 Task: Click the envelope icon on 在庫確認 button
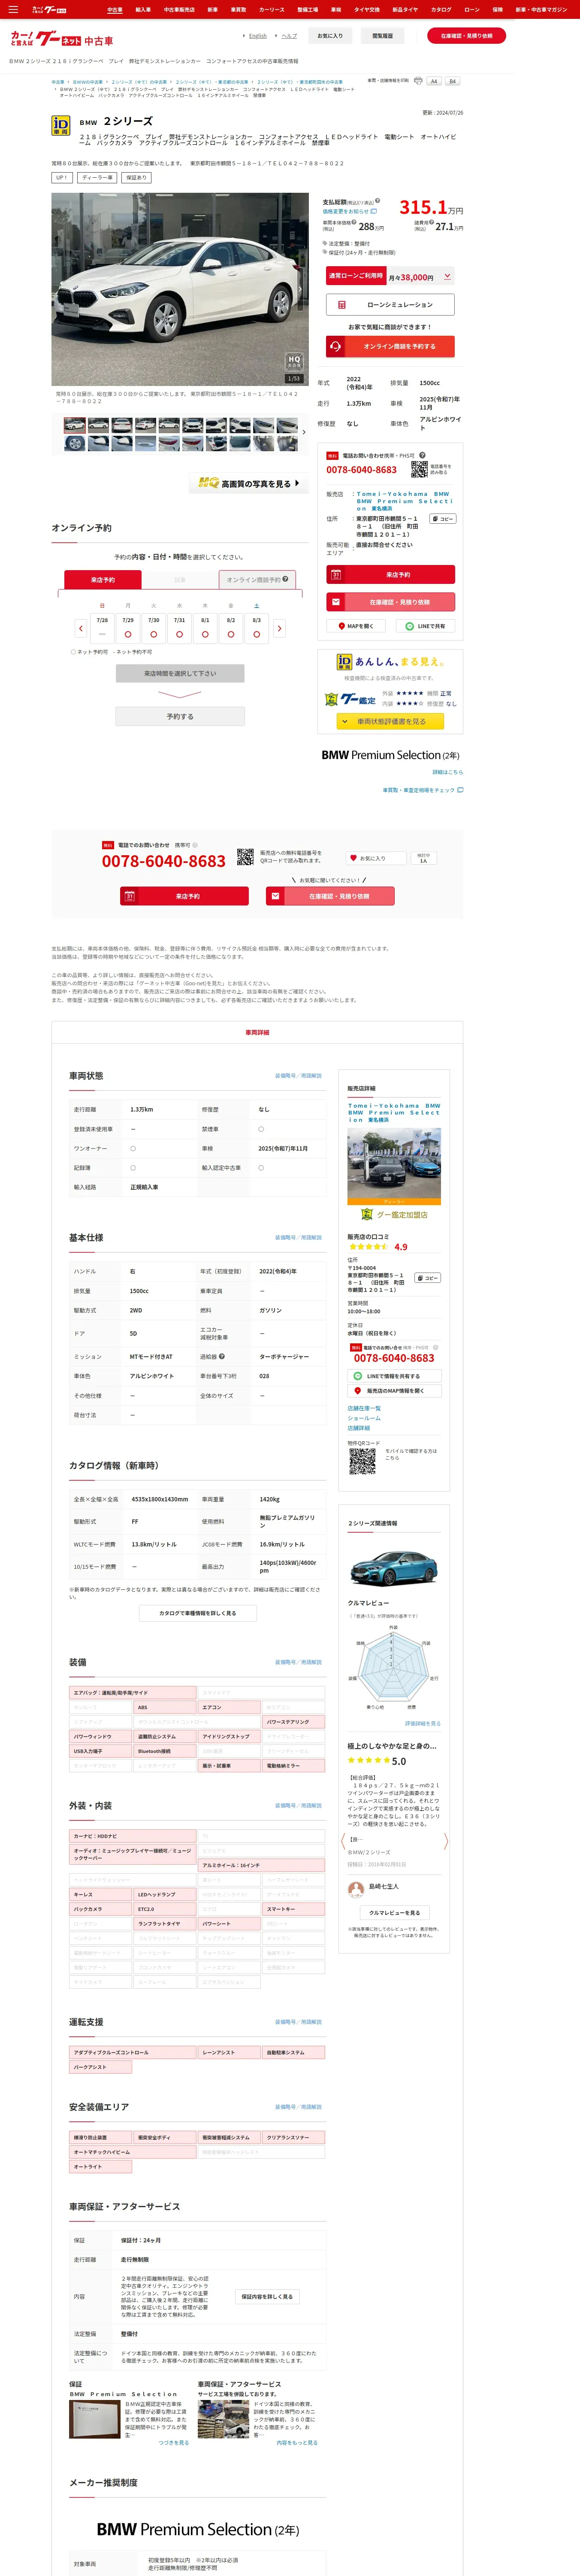pos(336,602)
